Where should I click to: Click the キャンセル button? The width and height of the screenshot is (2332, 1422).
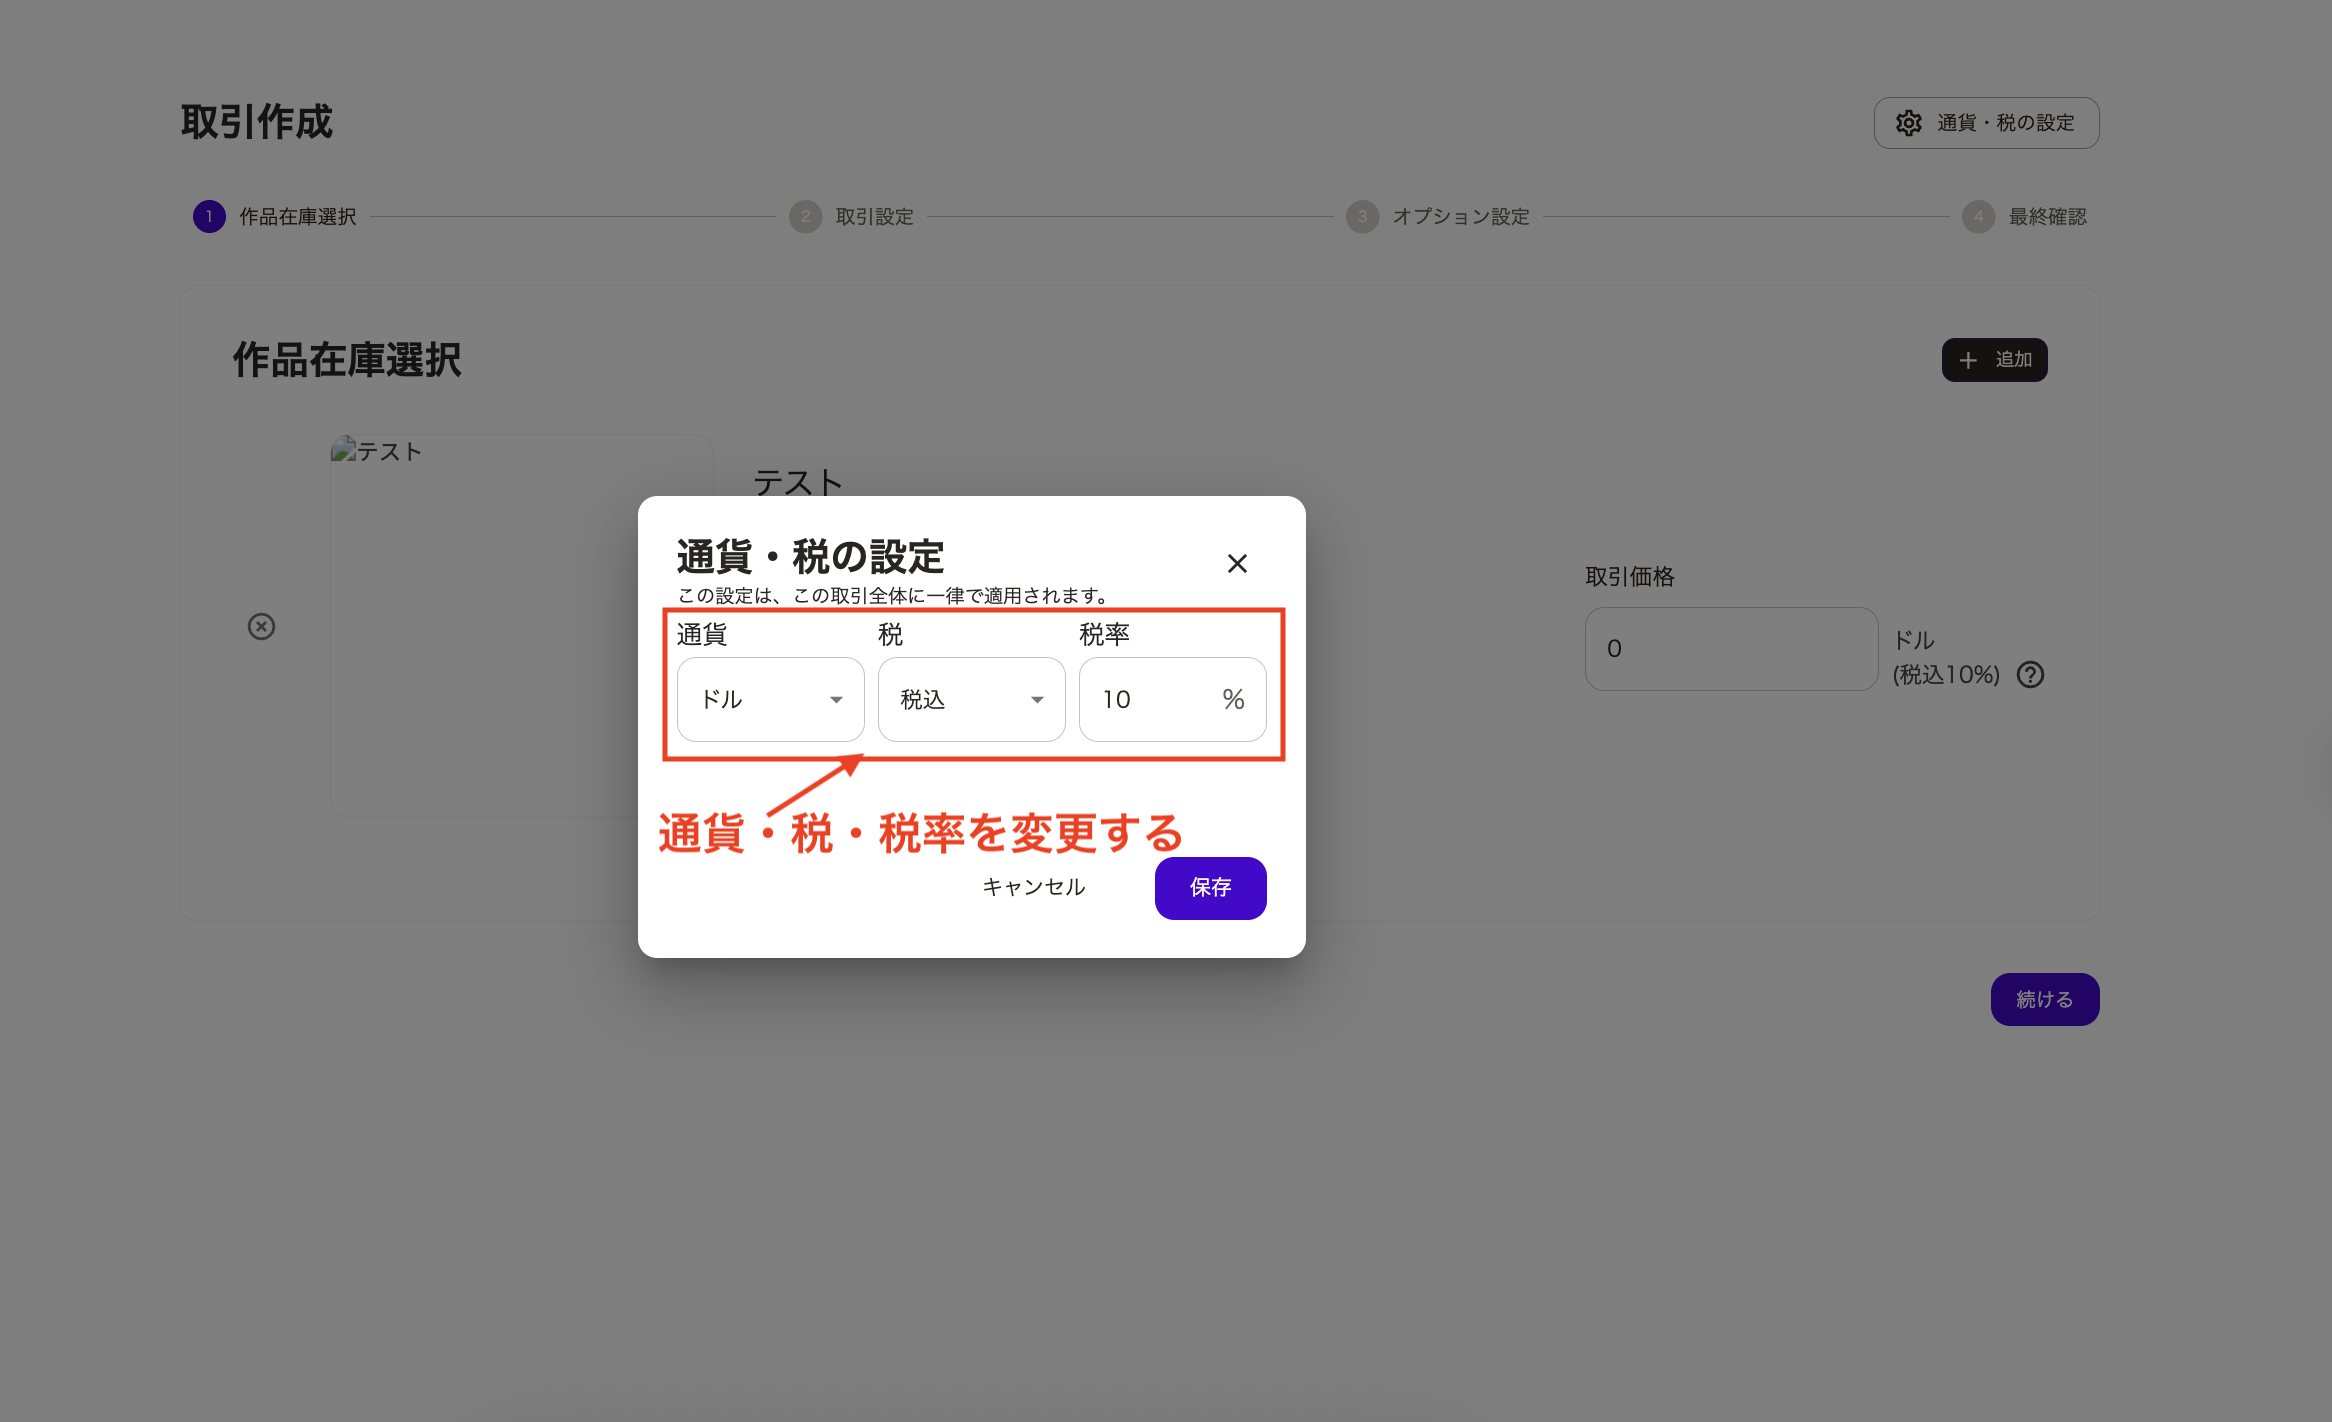click(x=1034, y=888)
